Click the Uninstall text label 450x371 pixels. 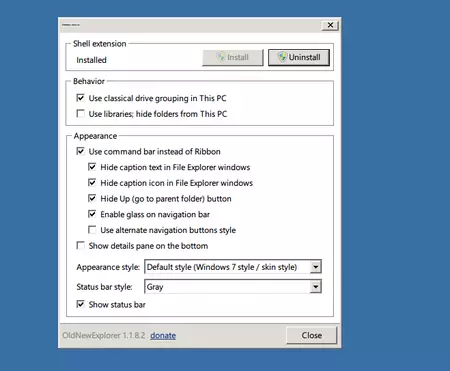tap(304, 57)
